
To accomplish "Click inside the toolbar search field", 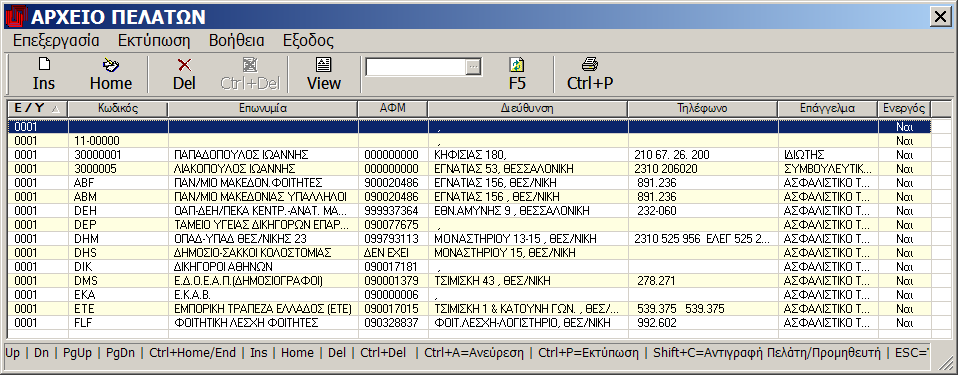I will pos(416,68).
